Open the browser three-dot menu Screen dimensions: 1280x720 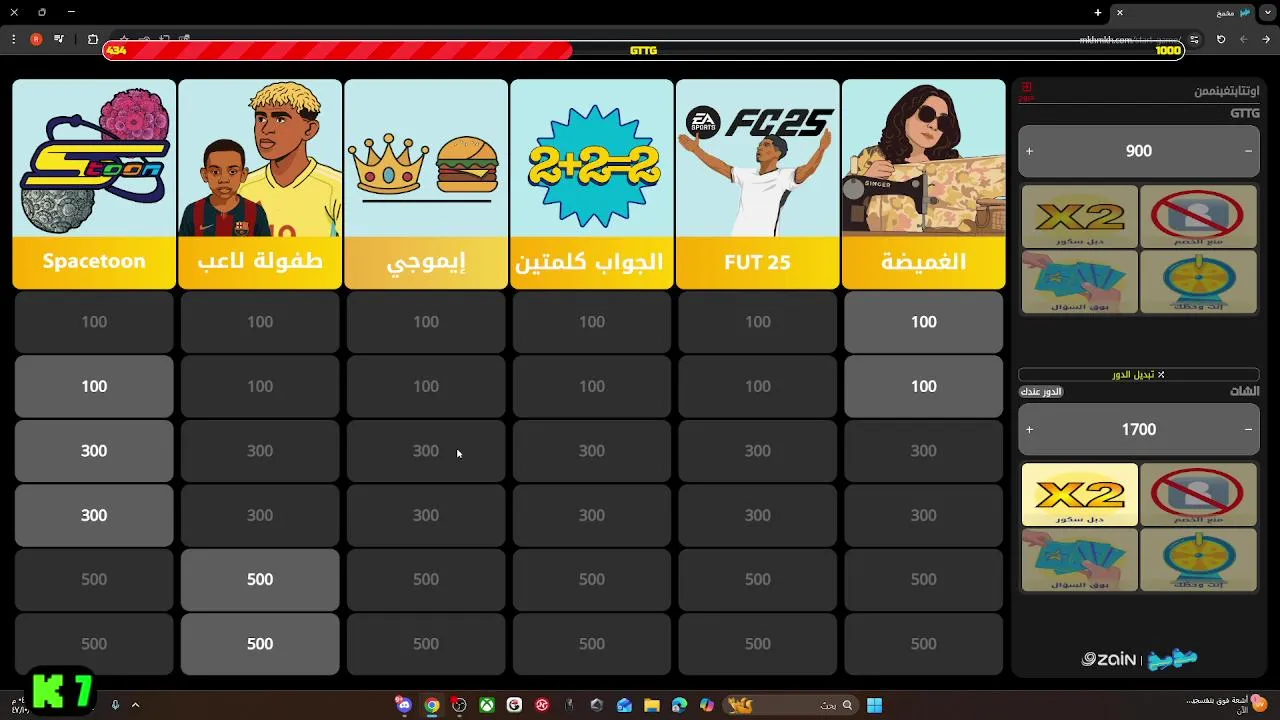(14, 39)
